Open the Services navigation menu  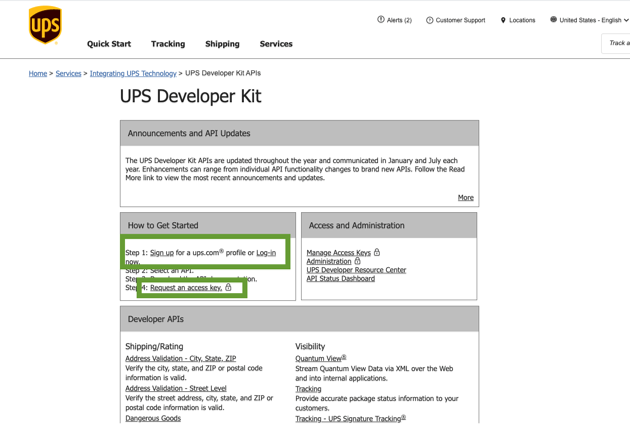click(276, 44)
